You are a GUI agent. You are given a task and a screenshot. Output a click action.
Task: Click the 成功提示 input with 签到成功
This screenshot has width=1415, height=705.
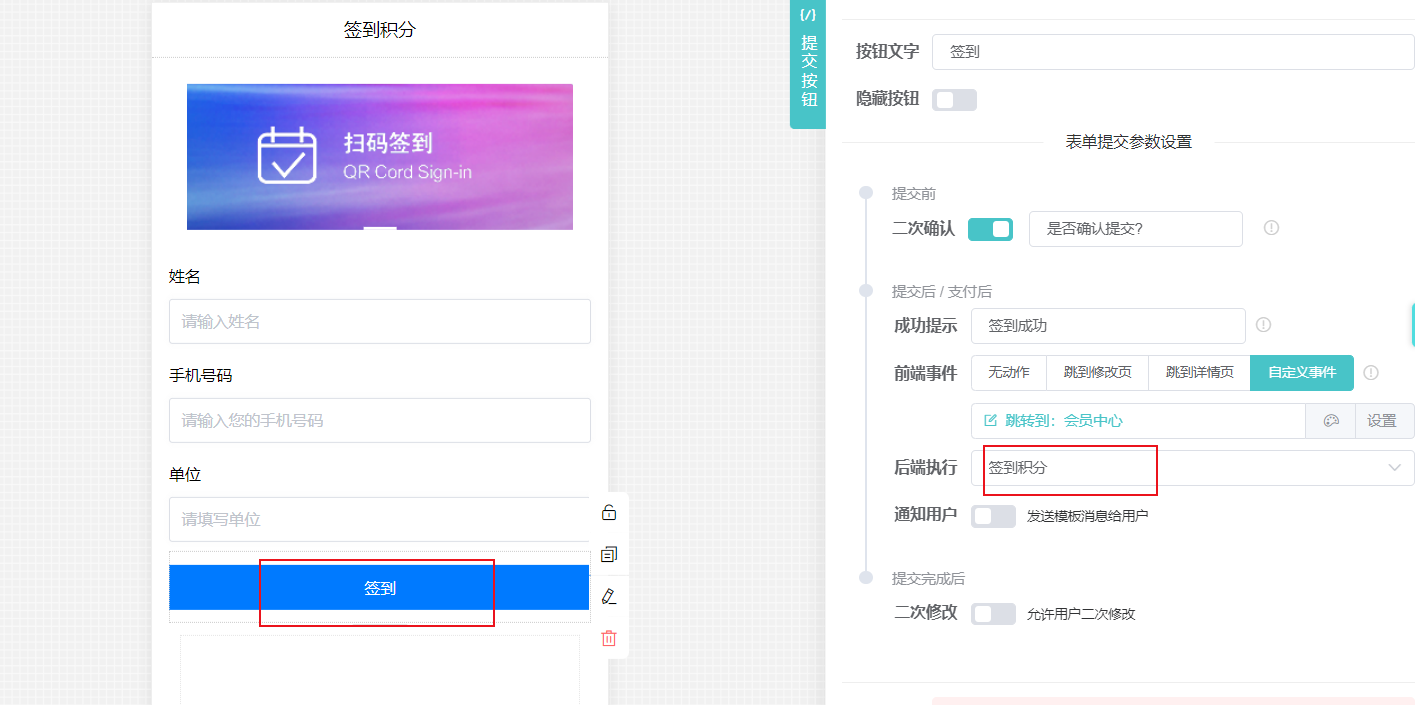[x=1107, y=326]
